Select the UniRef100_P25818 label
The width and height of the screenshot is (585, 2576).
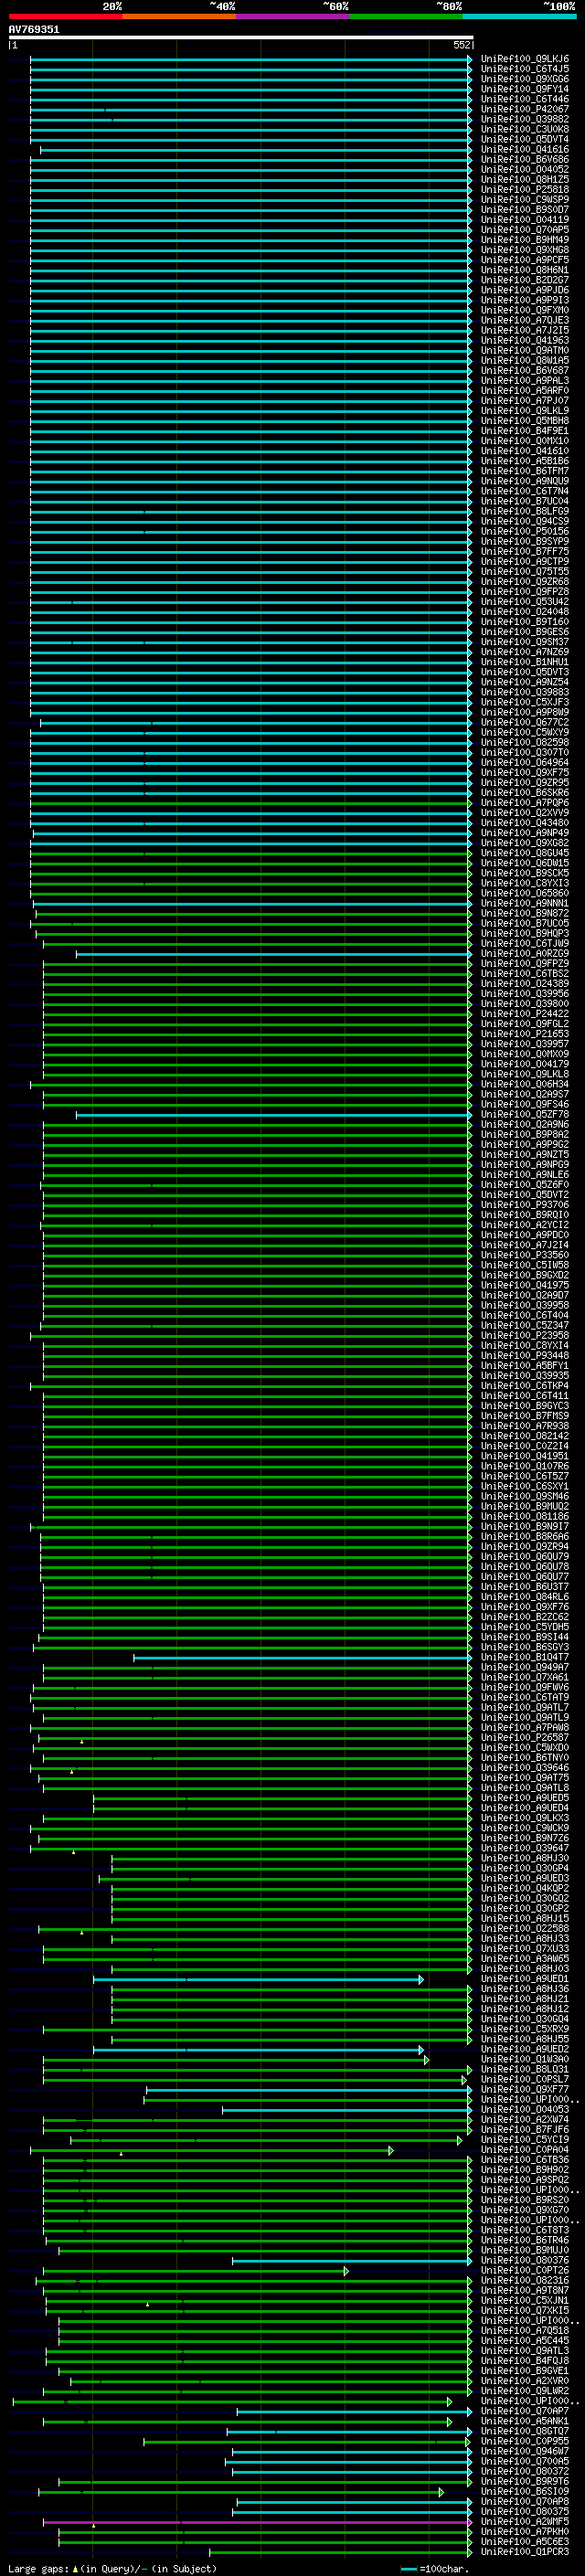524,189
